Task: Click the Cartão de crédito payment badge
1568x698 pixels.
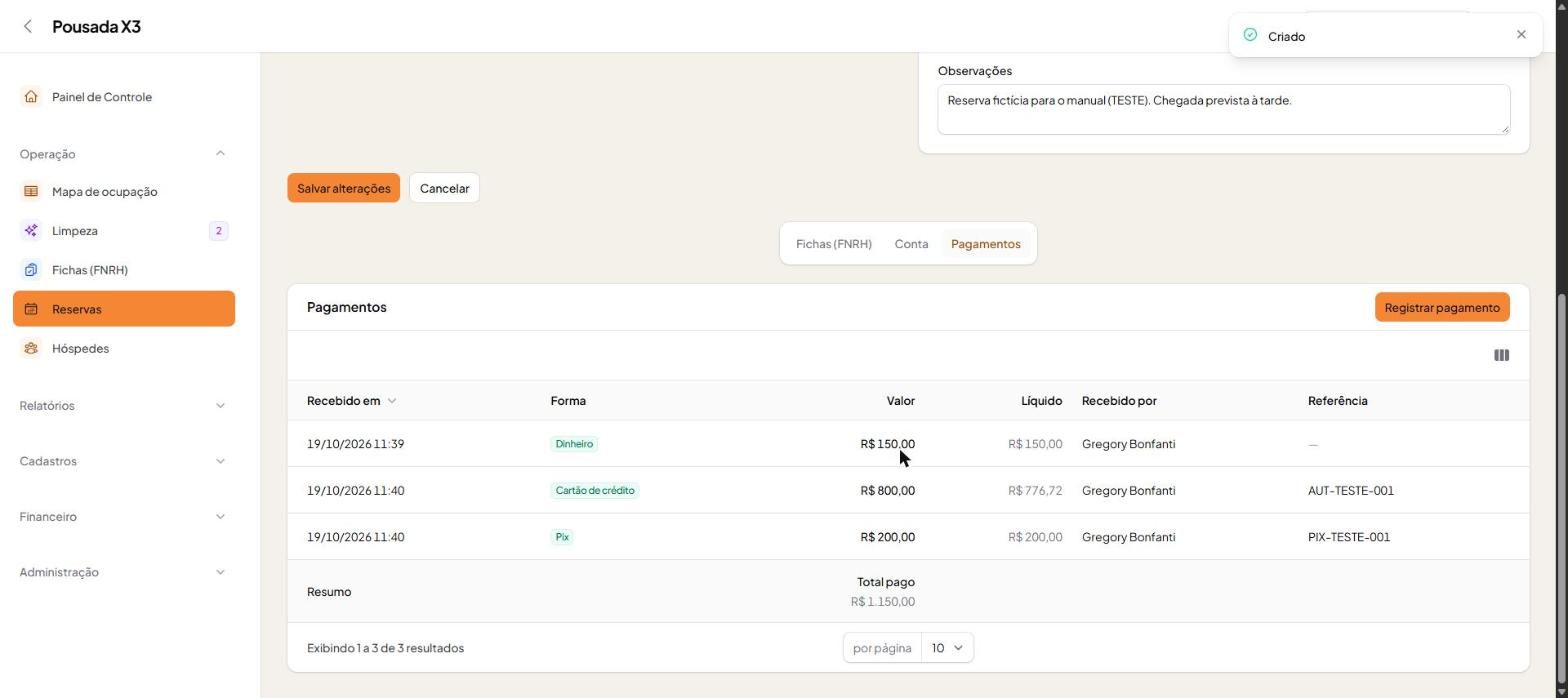Action: pos(595,491)
